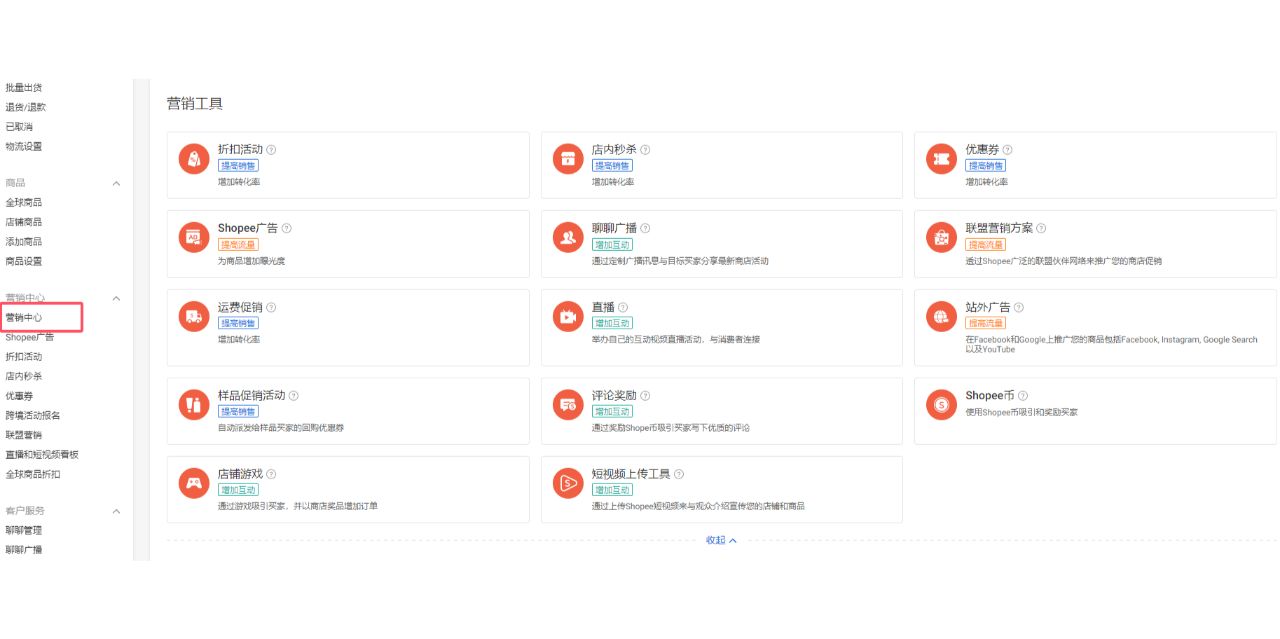Click help icon next to 站外广告
The width and height of the screenshot is (1280, 639).
(1019, 308)
